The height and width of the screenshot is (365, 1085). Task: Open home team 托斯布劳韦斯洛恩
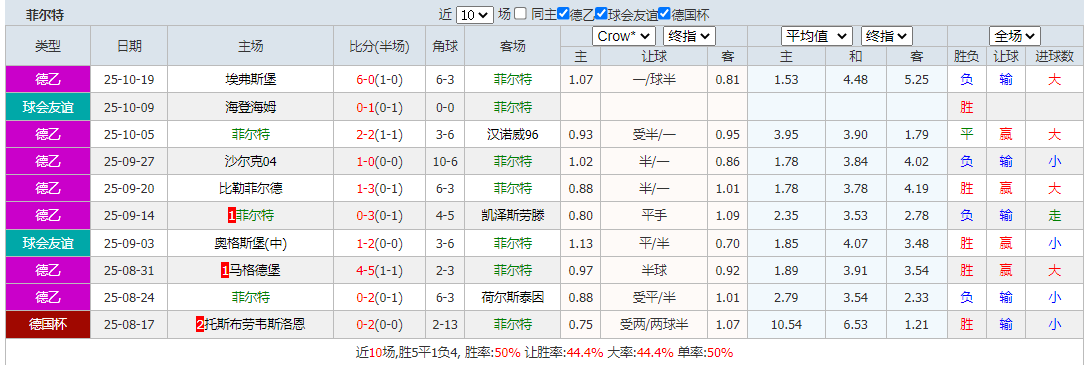coord(255,323)
